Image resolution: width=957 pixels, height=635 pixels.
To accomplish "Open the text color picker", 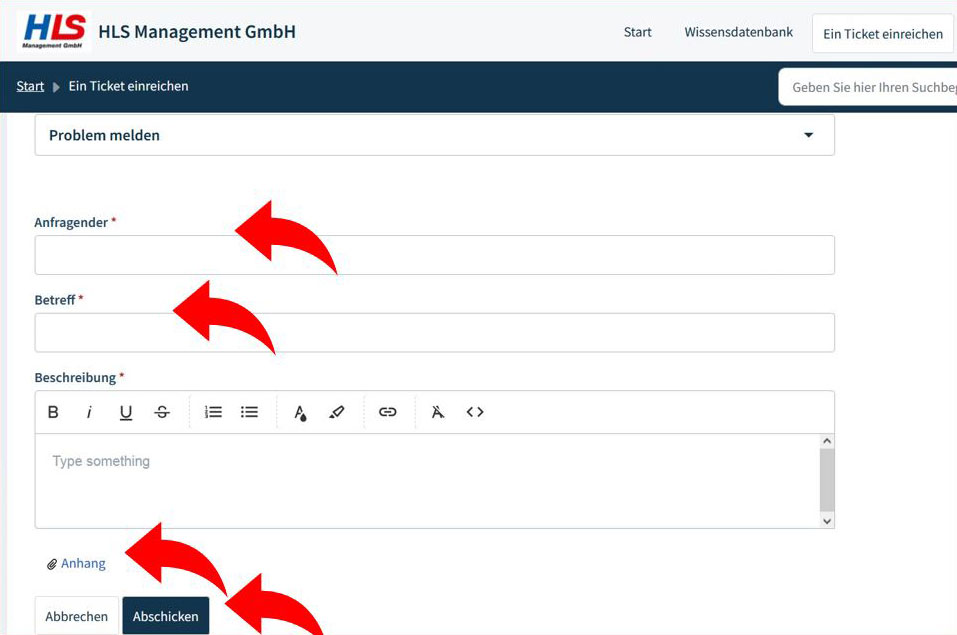I will (x=300, y=412).
